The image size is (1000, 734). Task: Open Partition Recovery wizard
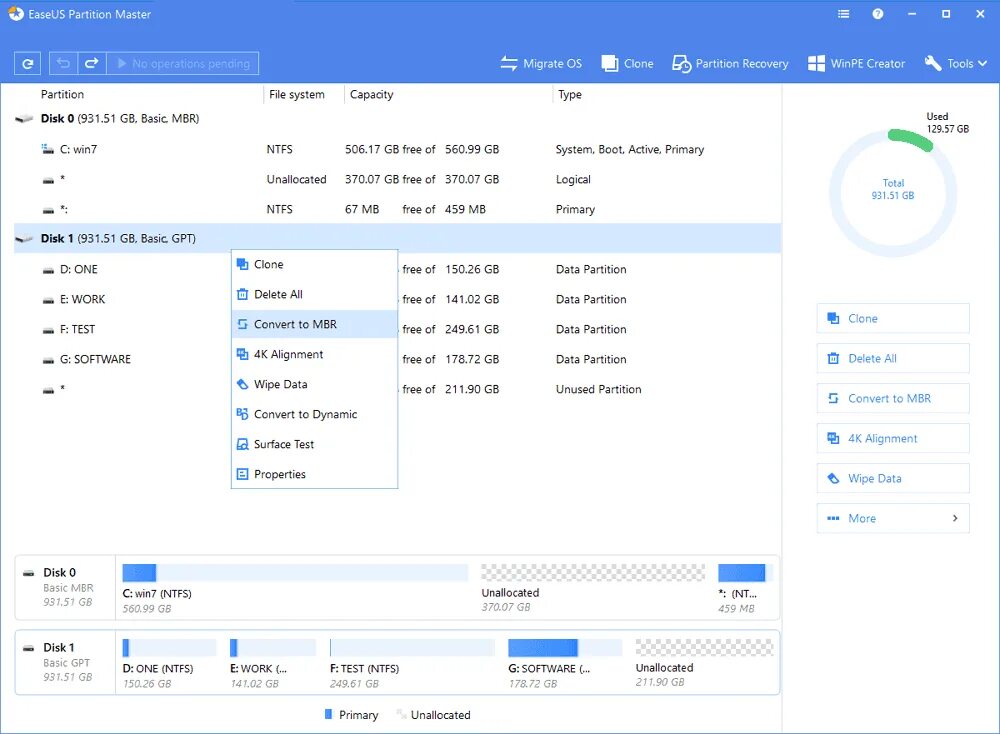pos(730,63)
